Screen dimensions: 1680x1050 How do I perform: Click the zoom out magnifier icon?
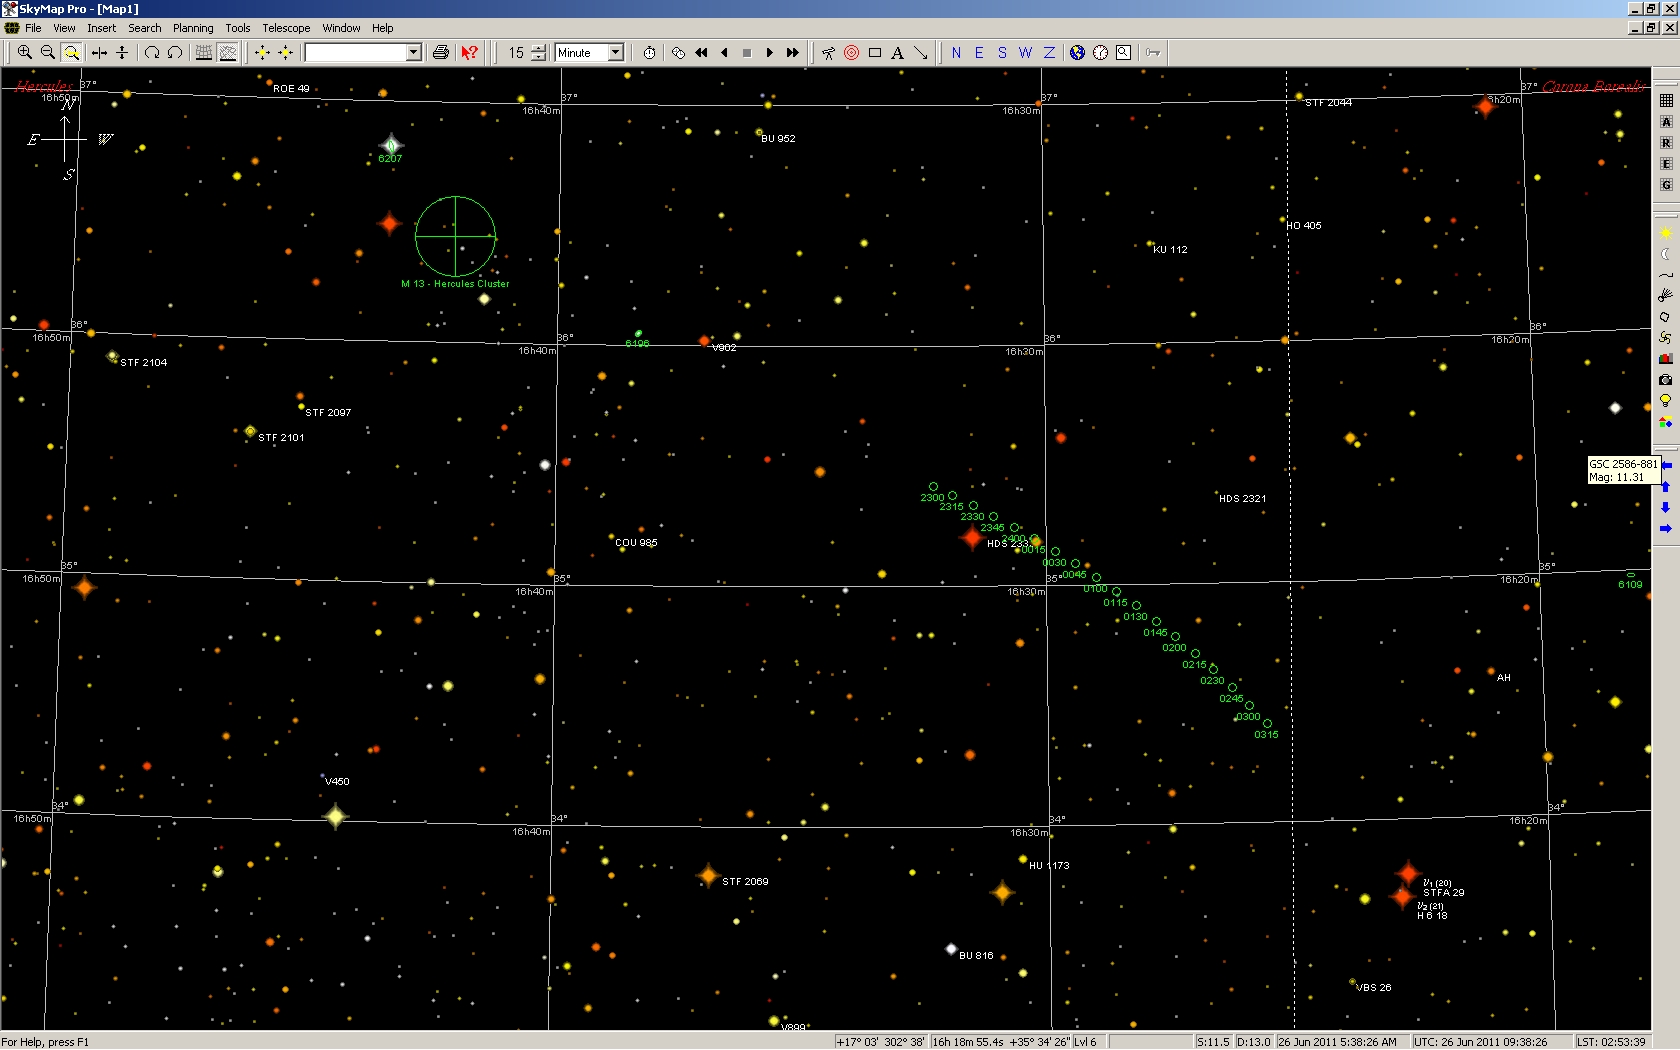click(x=47, y=53)
